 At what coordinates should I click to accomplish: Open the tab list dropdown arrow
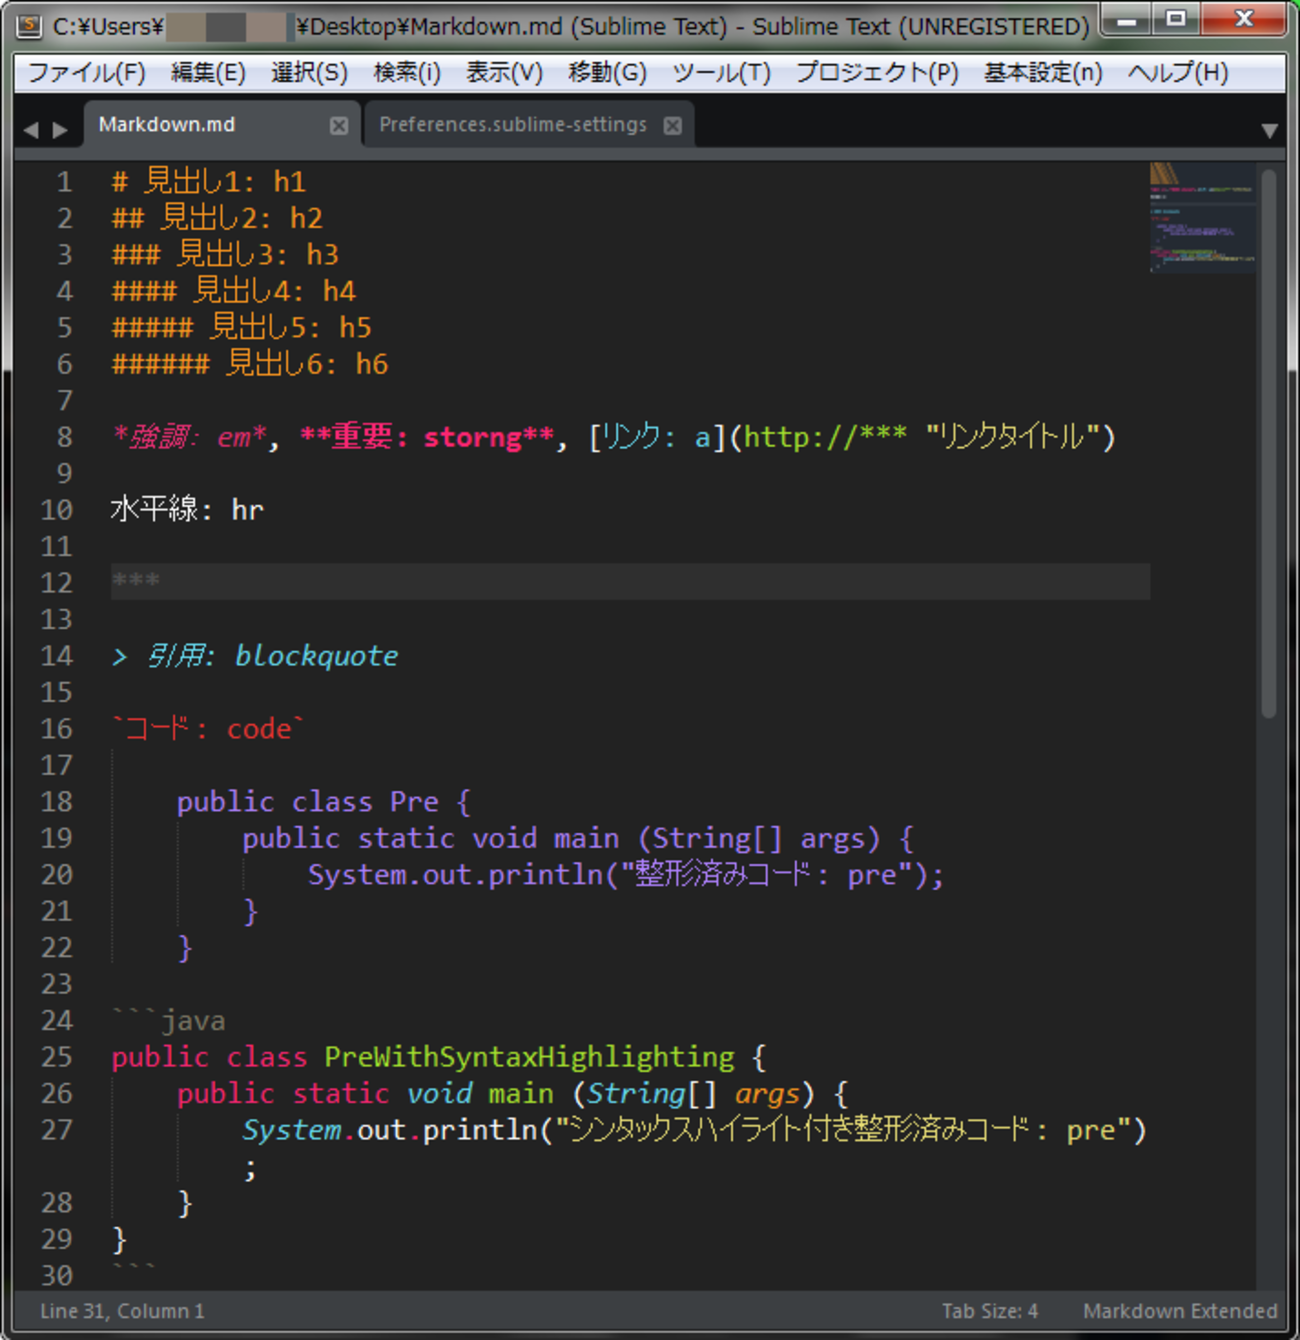pyautogui.click(x=1269, y=130)
